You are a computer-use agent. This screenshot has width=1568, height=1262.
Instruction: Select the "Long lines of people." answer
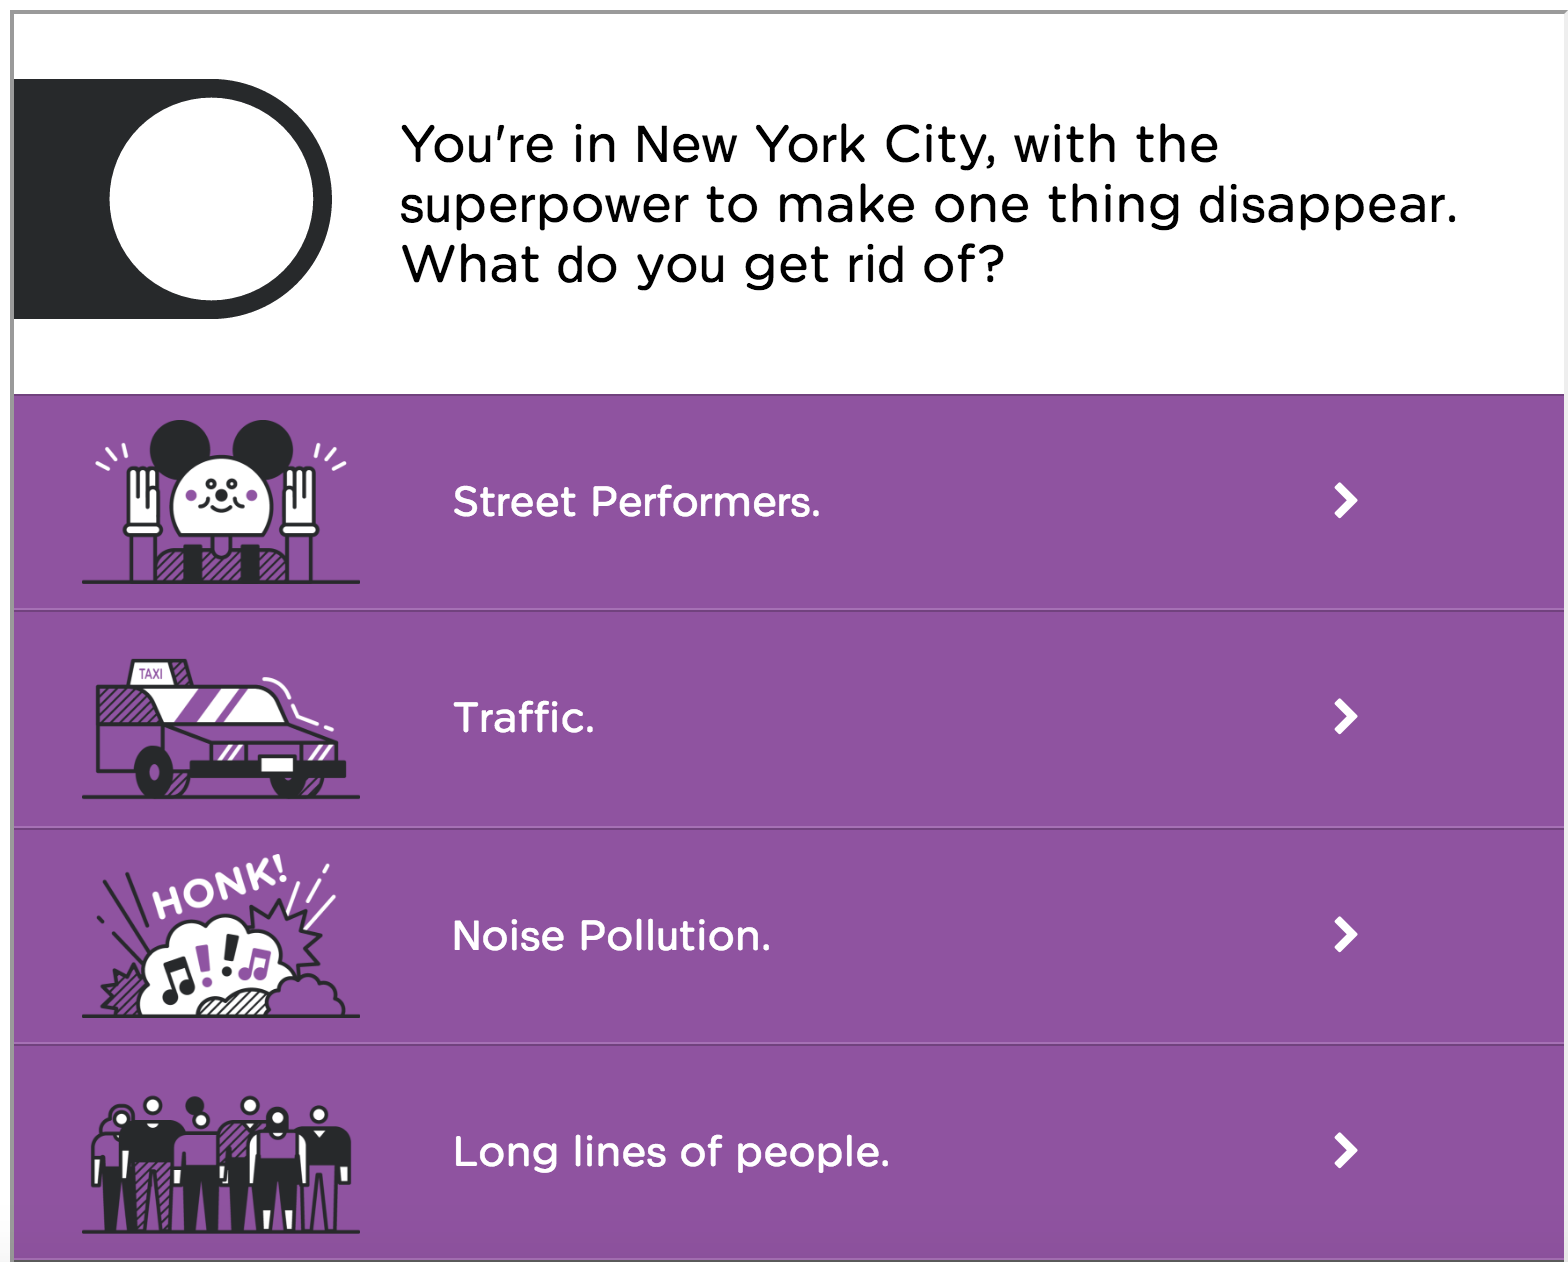coord(671,1153)
